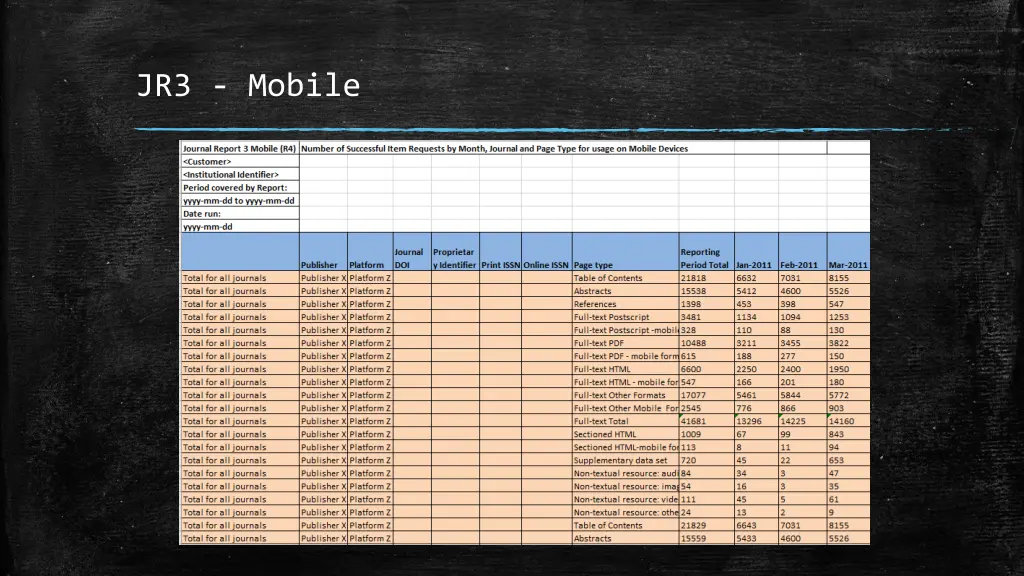The height and width of the screenshot is (576, 1024).
Task: Select the Jan-2011 value "3211"
Action: (756, 343)
